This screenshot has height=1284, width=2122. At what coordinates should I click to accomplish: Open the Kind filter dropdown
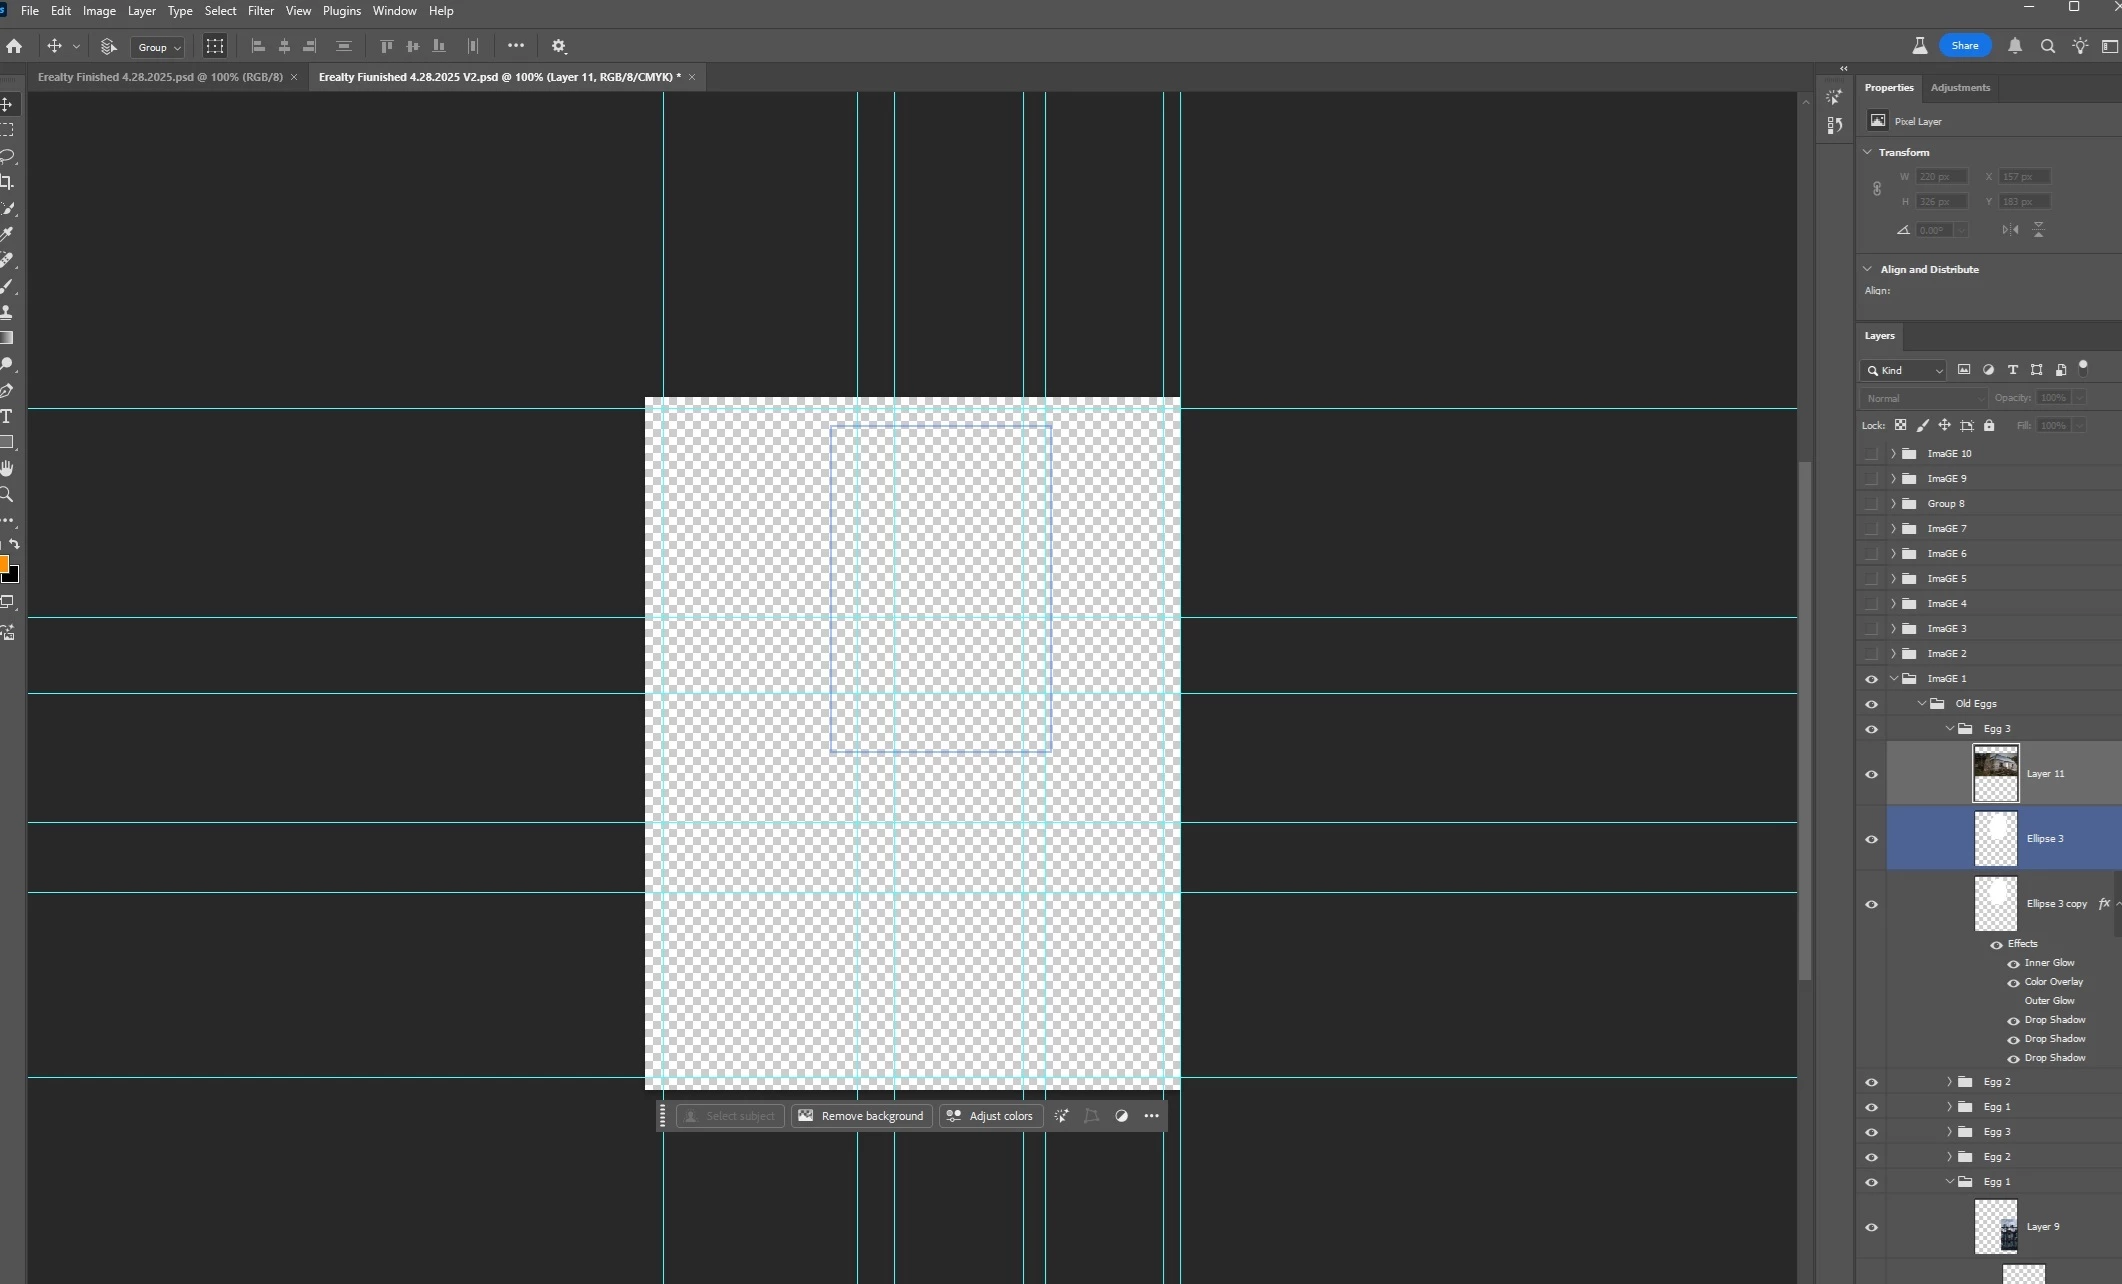click(1903, 370)
